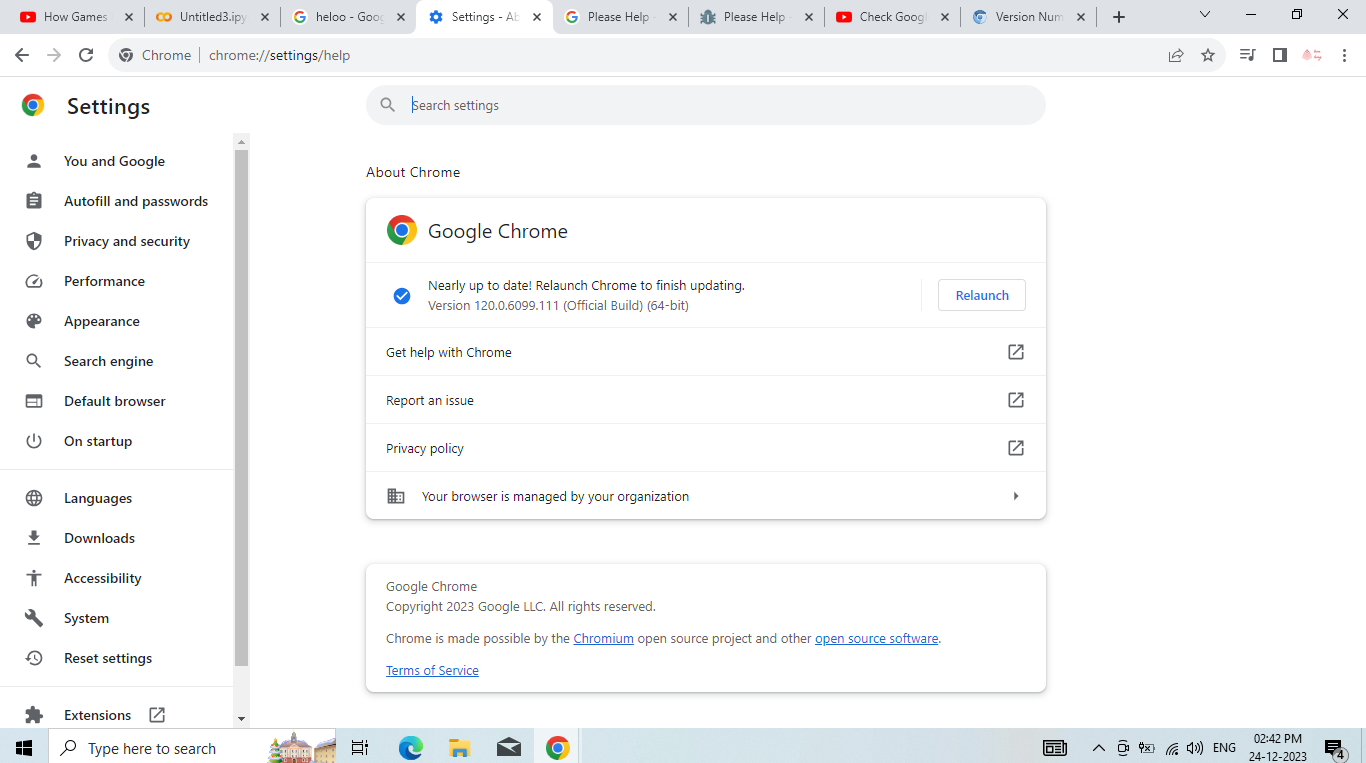Viewport: 1366px width, 763px height.
Task: Click the System wrench icon
Action: [x=34, y=618]
